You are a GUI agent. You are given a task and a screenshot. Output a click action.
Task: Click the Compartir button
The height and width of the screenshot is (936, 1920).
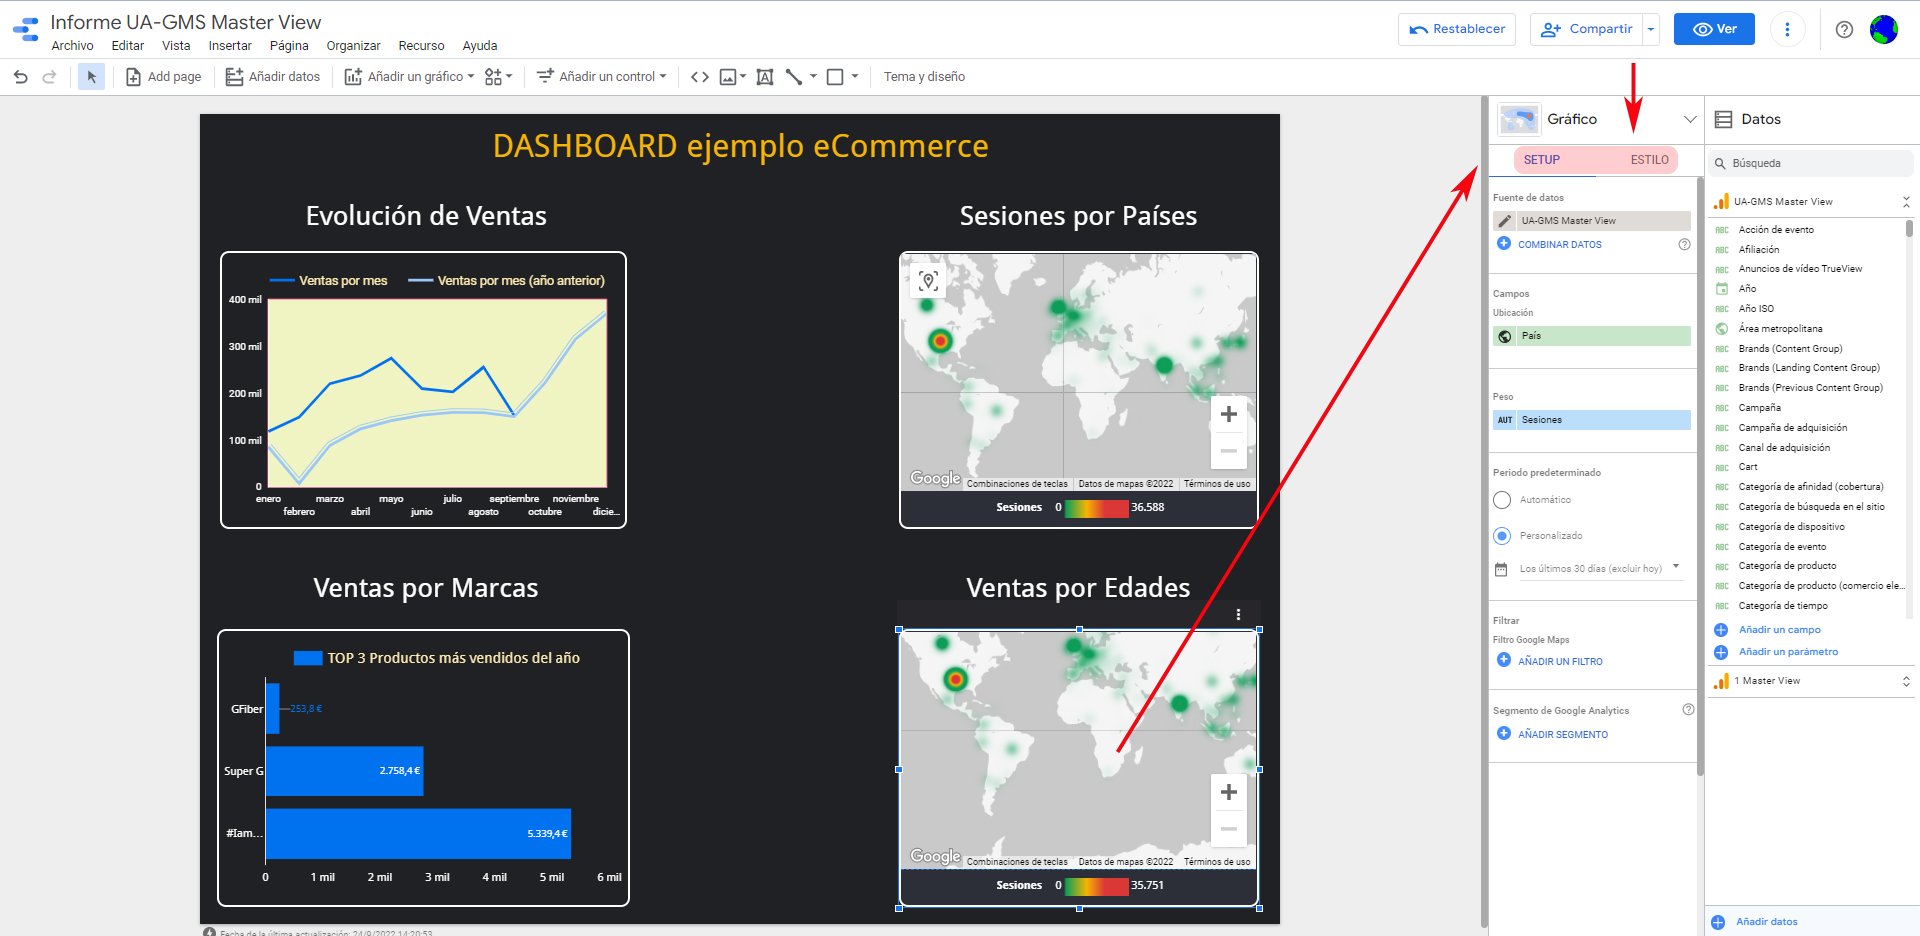click(x=1587, y=29)
